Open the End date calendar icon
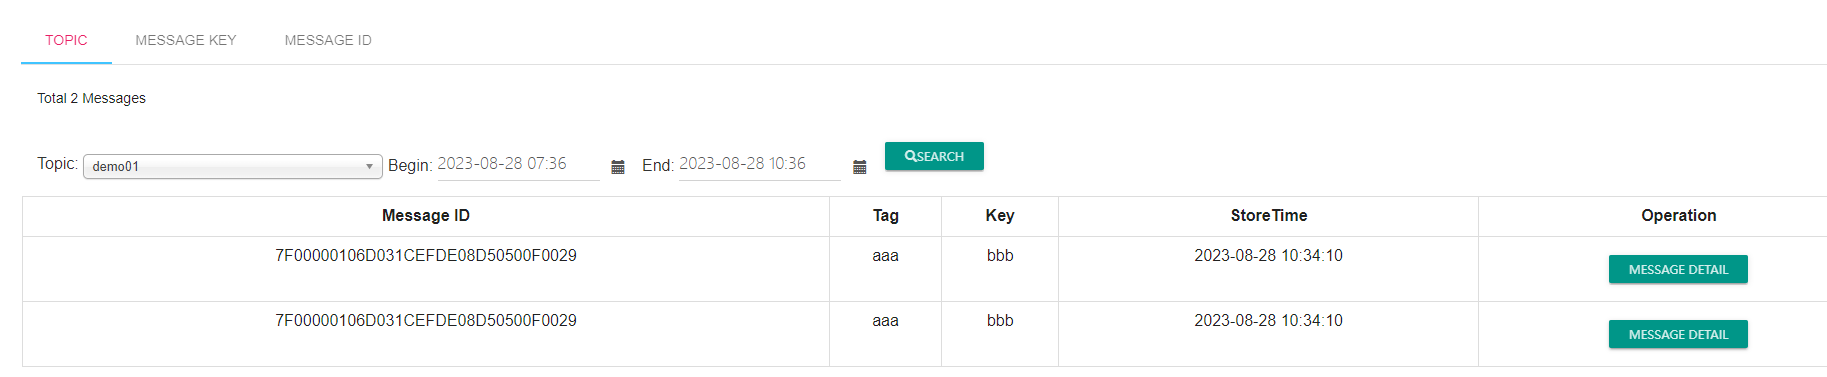Image resolution: width=1827 pixels, height=377 pixels. point(860,167)
